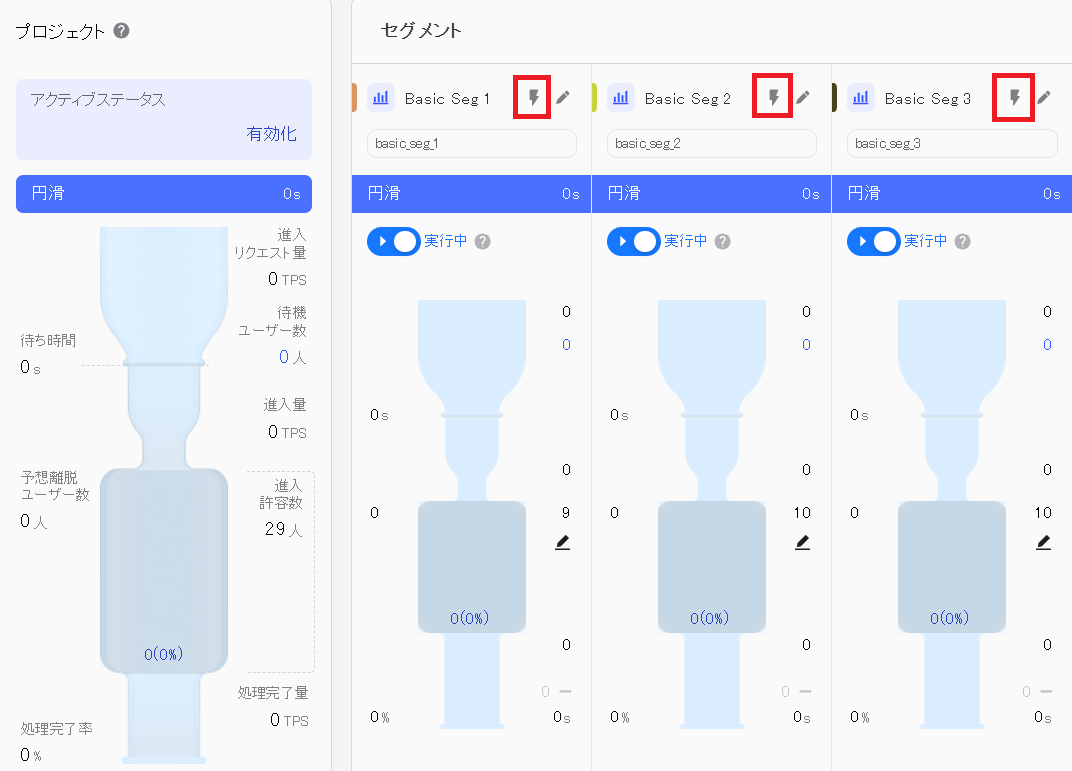
Task: Click help icon next to プロジェクト title
Action: 121,31
